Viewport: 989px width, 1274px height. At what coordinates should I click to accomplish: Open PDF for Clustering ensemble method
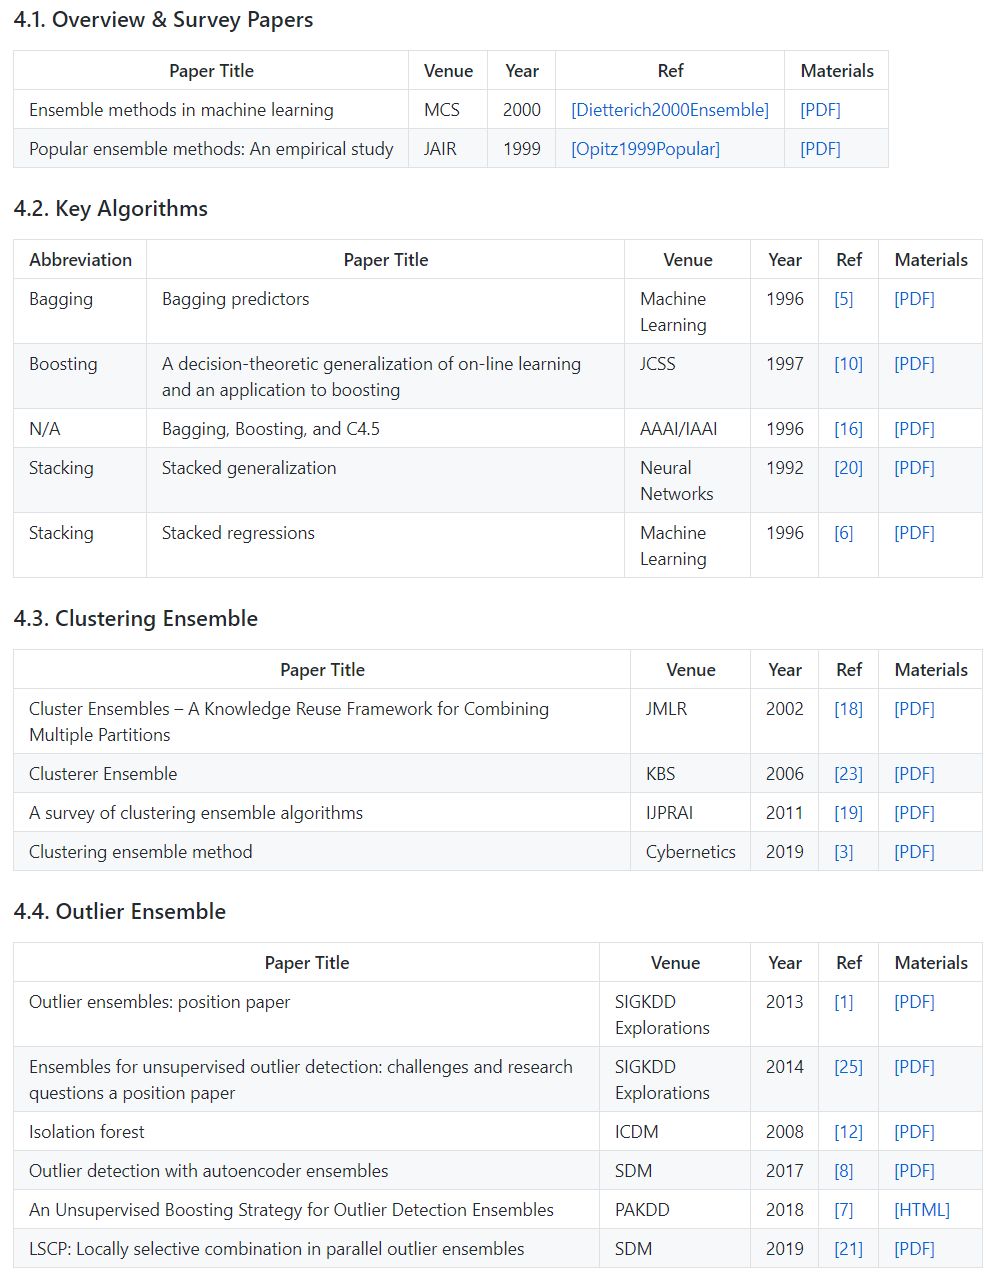pyautogui.click(x=914, y=852)
